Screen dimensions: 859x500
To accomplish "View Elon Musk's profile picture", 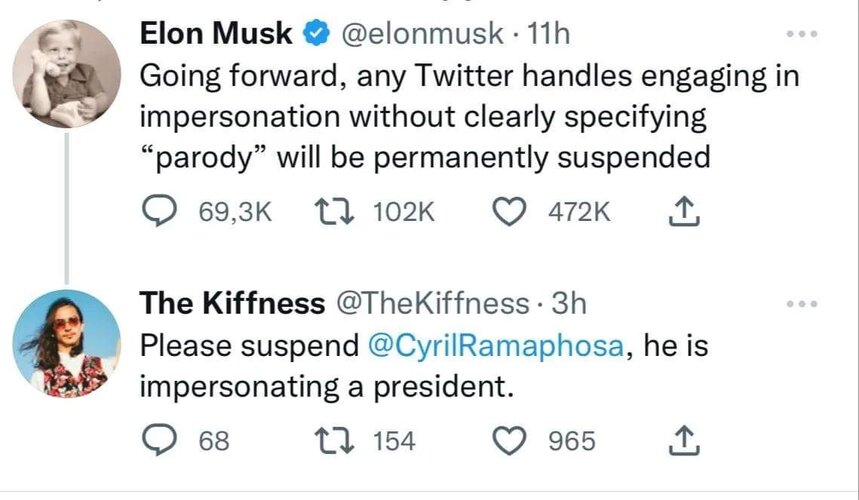I will pos(66,74).
